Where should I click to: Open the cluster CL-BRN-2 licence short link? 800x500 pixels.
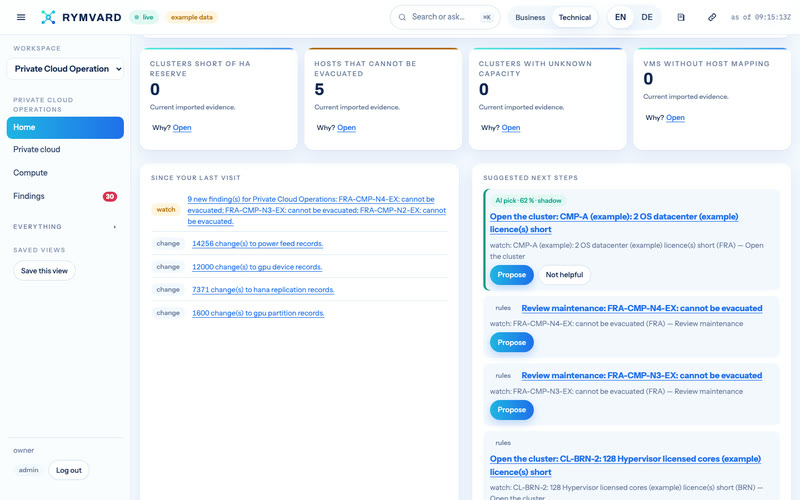point(625,465)
